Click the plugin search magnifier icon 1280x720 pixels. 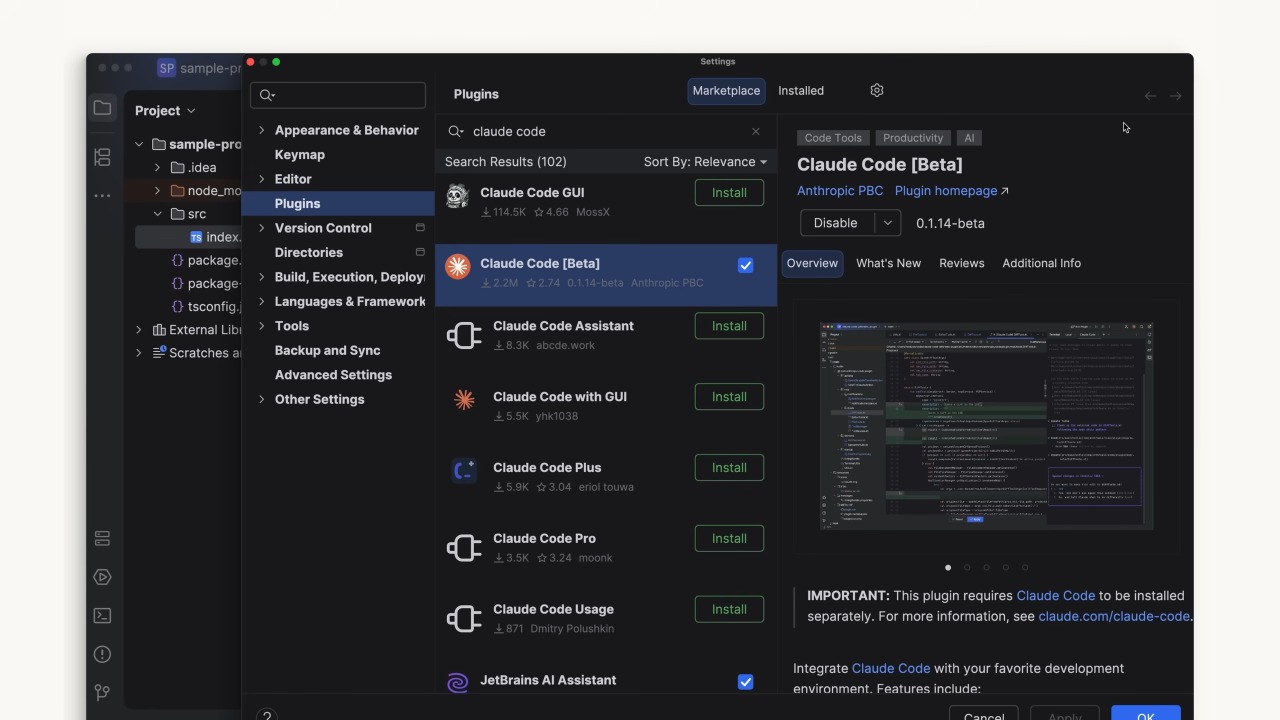tap(455, 131)
